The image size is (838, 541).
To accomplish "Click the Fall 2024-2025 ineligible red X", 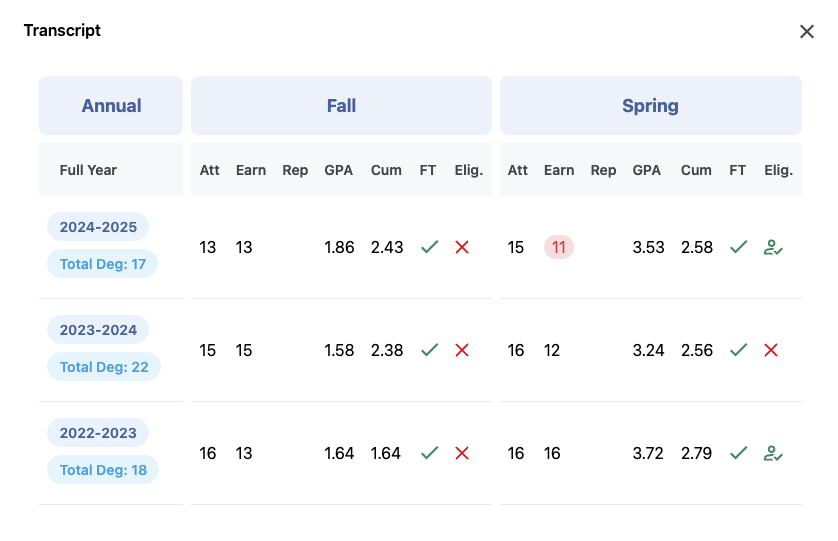I will tap(462, 247).
